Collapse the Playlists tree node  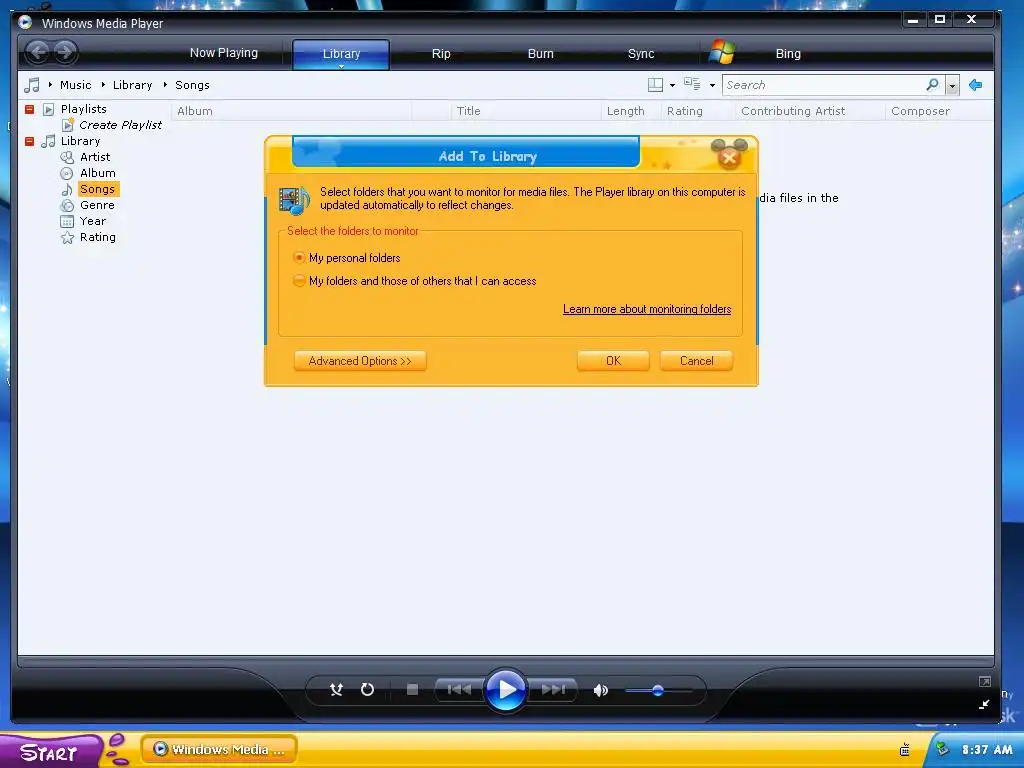coord(29,109)
